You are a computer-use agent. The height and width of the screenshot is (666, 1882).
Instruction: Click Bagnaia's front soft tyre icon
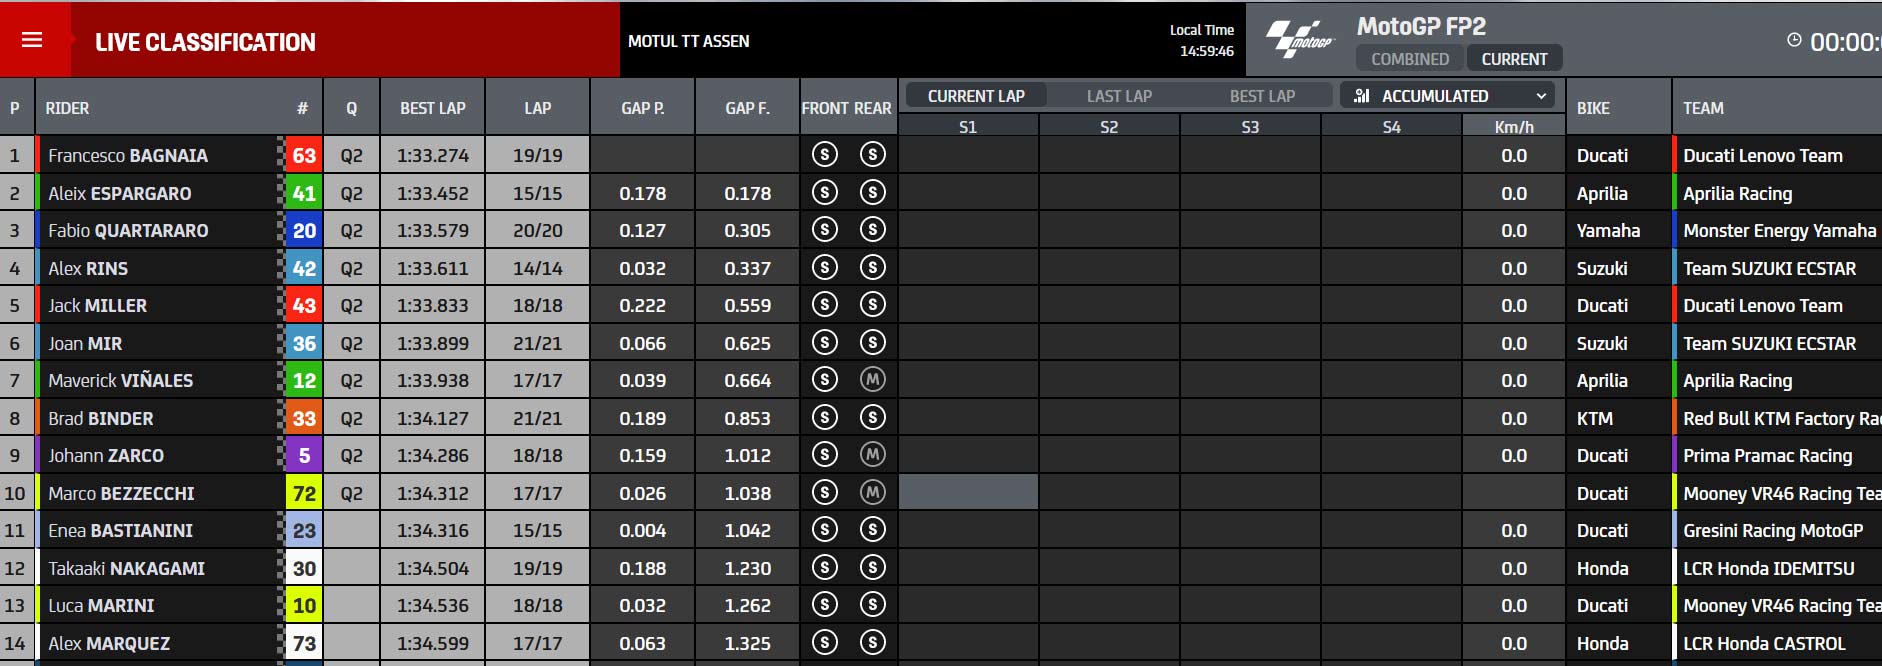tap(824, 154)
